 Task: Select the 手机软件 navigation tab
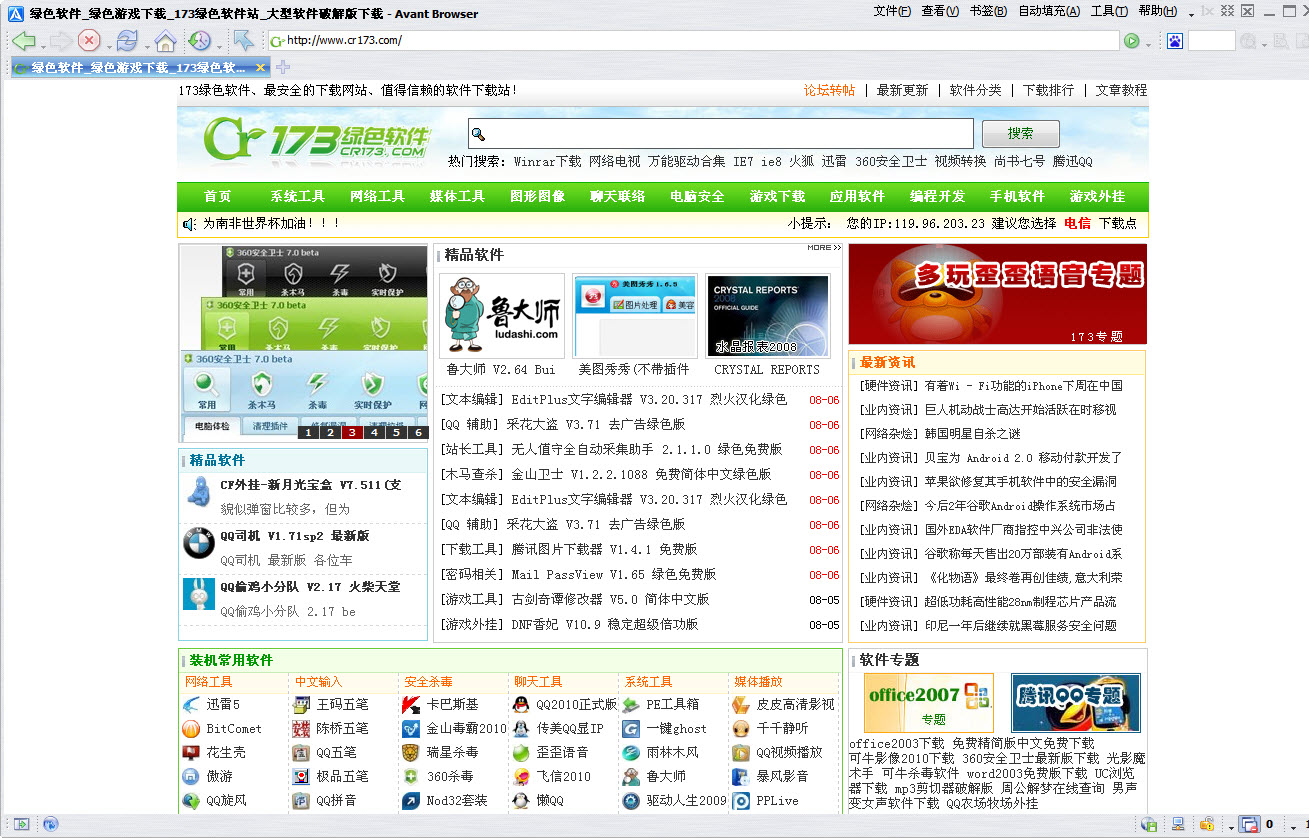point(1017,196)
